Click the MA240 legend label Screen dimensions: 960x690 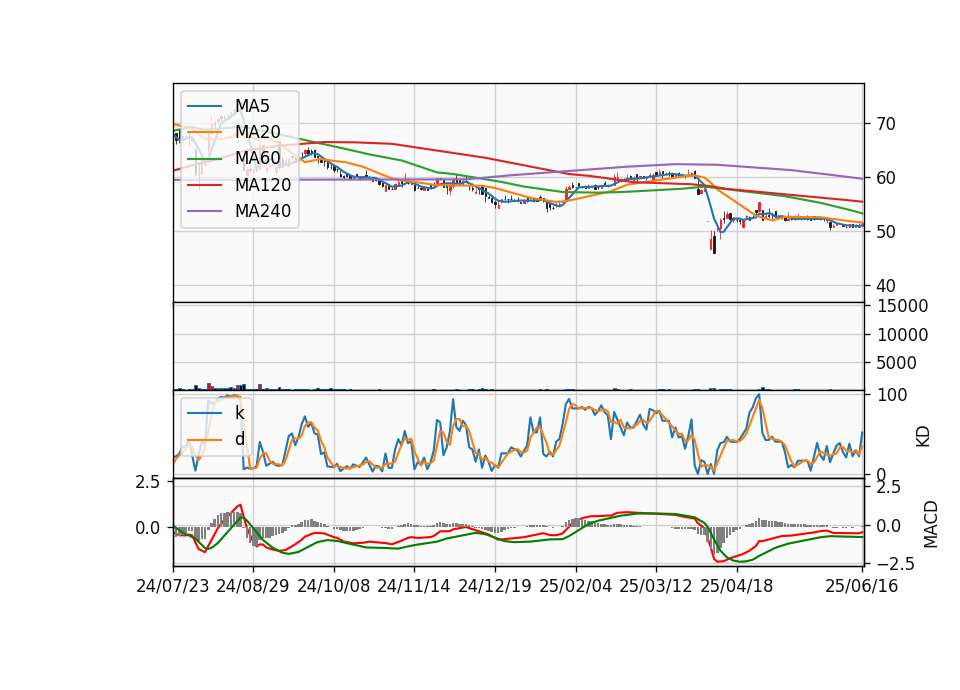[x=263, y=211]
